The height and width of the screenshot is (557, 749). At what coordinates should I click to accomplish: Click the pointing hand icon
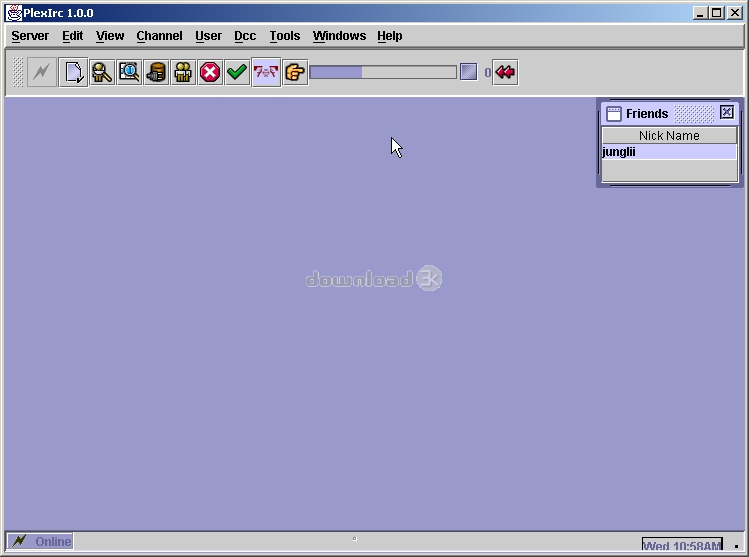pos(295,72)
